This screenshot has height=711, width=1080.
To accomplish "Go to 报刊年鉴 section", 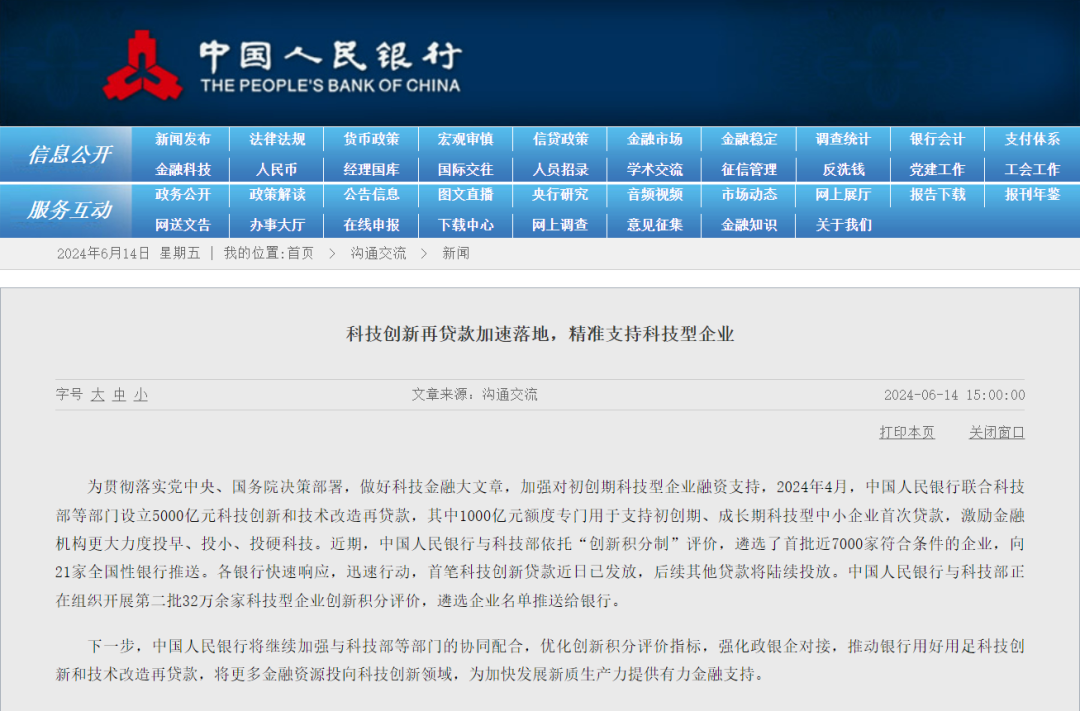I will tap(1032, 194).
